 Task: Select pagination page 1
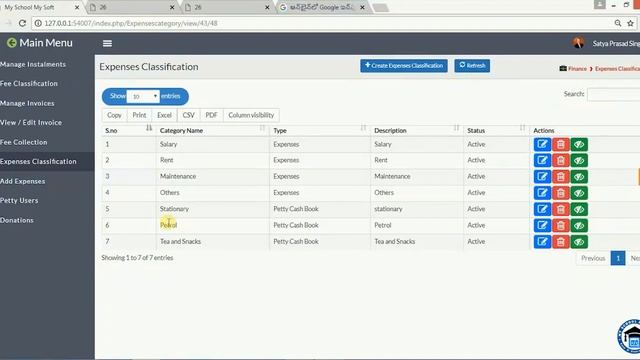[618, 258]
